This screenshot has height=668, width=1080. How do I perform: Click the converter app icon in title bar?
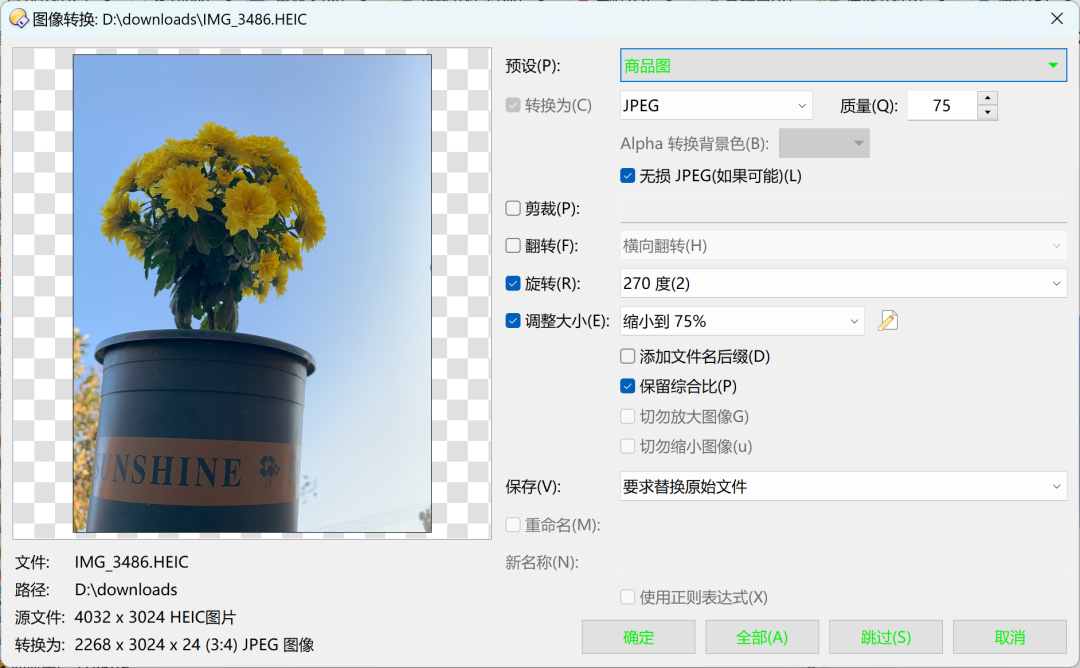click(20, 18)
